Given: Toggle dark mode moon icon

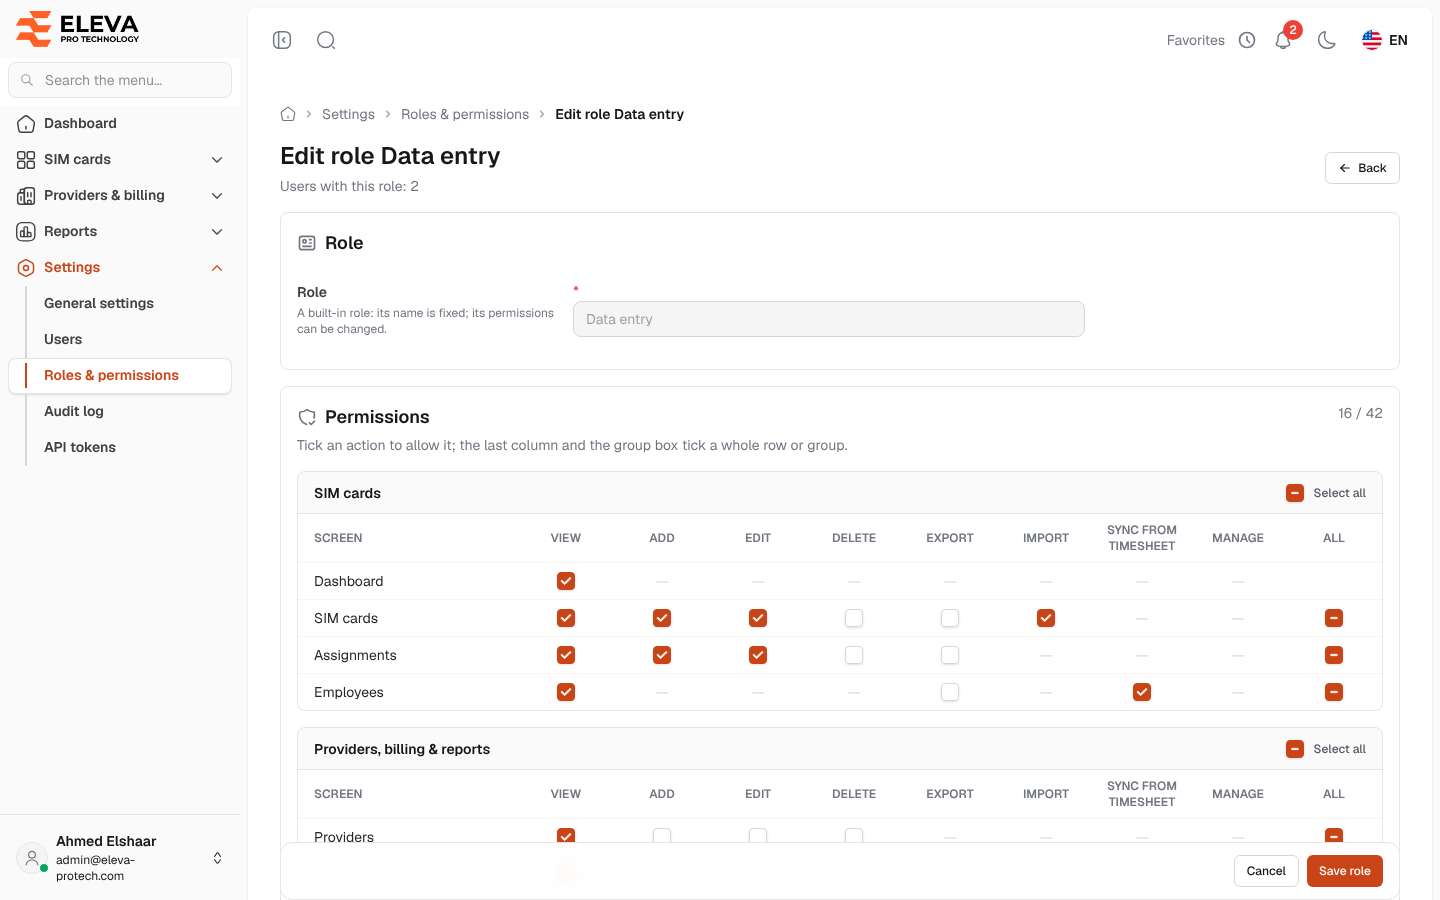Looking at the screenshot, I should (x=1327, y=40).
